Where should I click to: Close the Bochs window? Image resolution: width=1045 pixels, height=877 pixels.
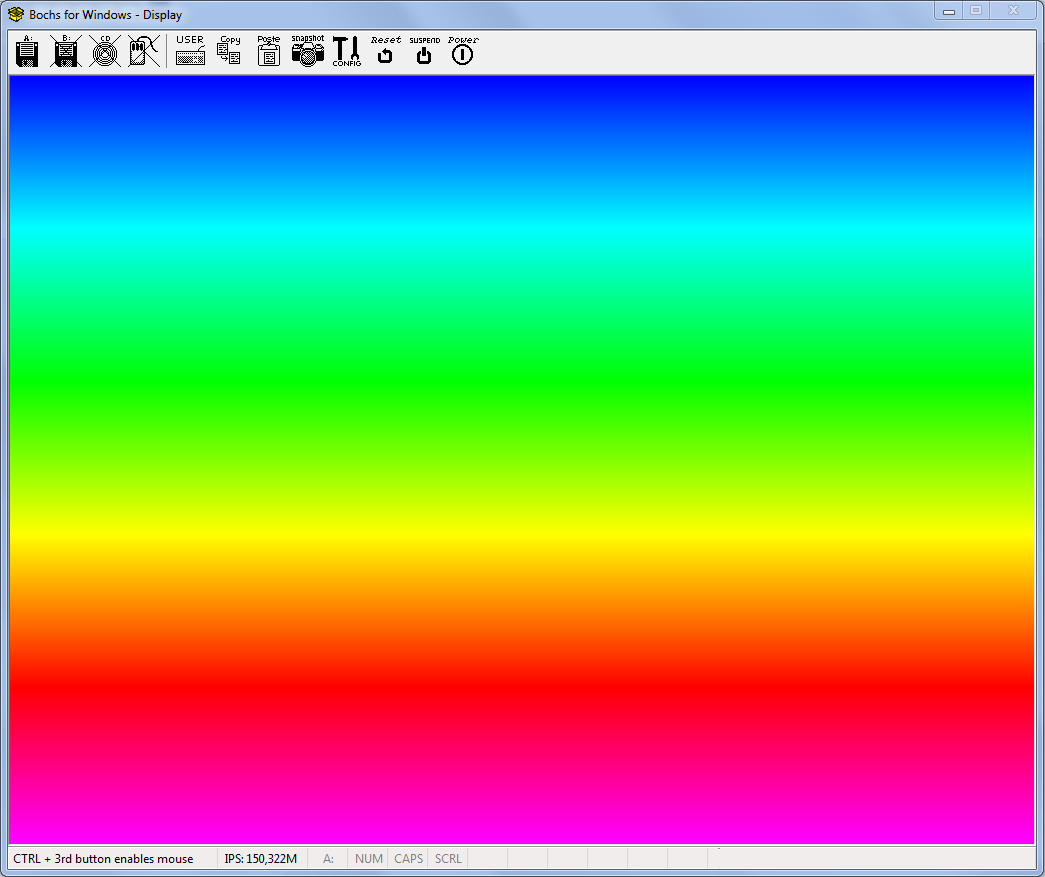(x=1014, y=11)
